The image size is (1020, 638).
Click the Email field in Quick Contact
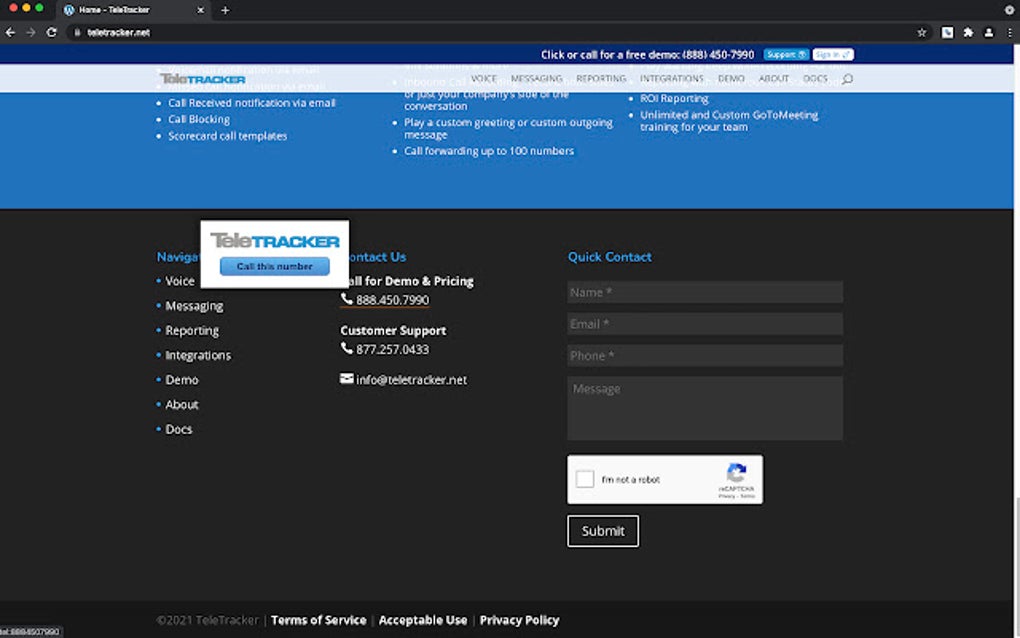click(x=705, y=324)
